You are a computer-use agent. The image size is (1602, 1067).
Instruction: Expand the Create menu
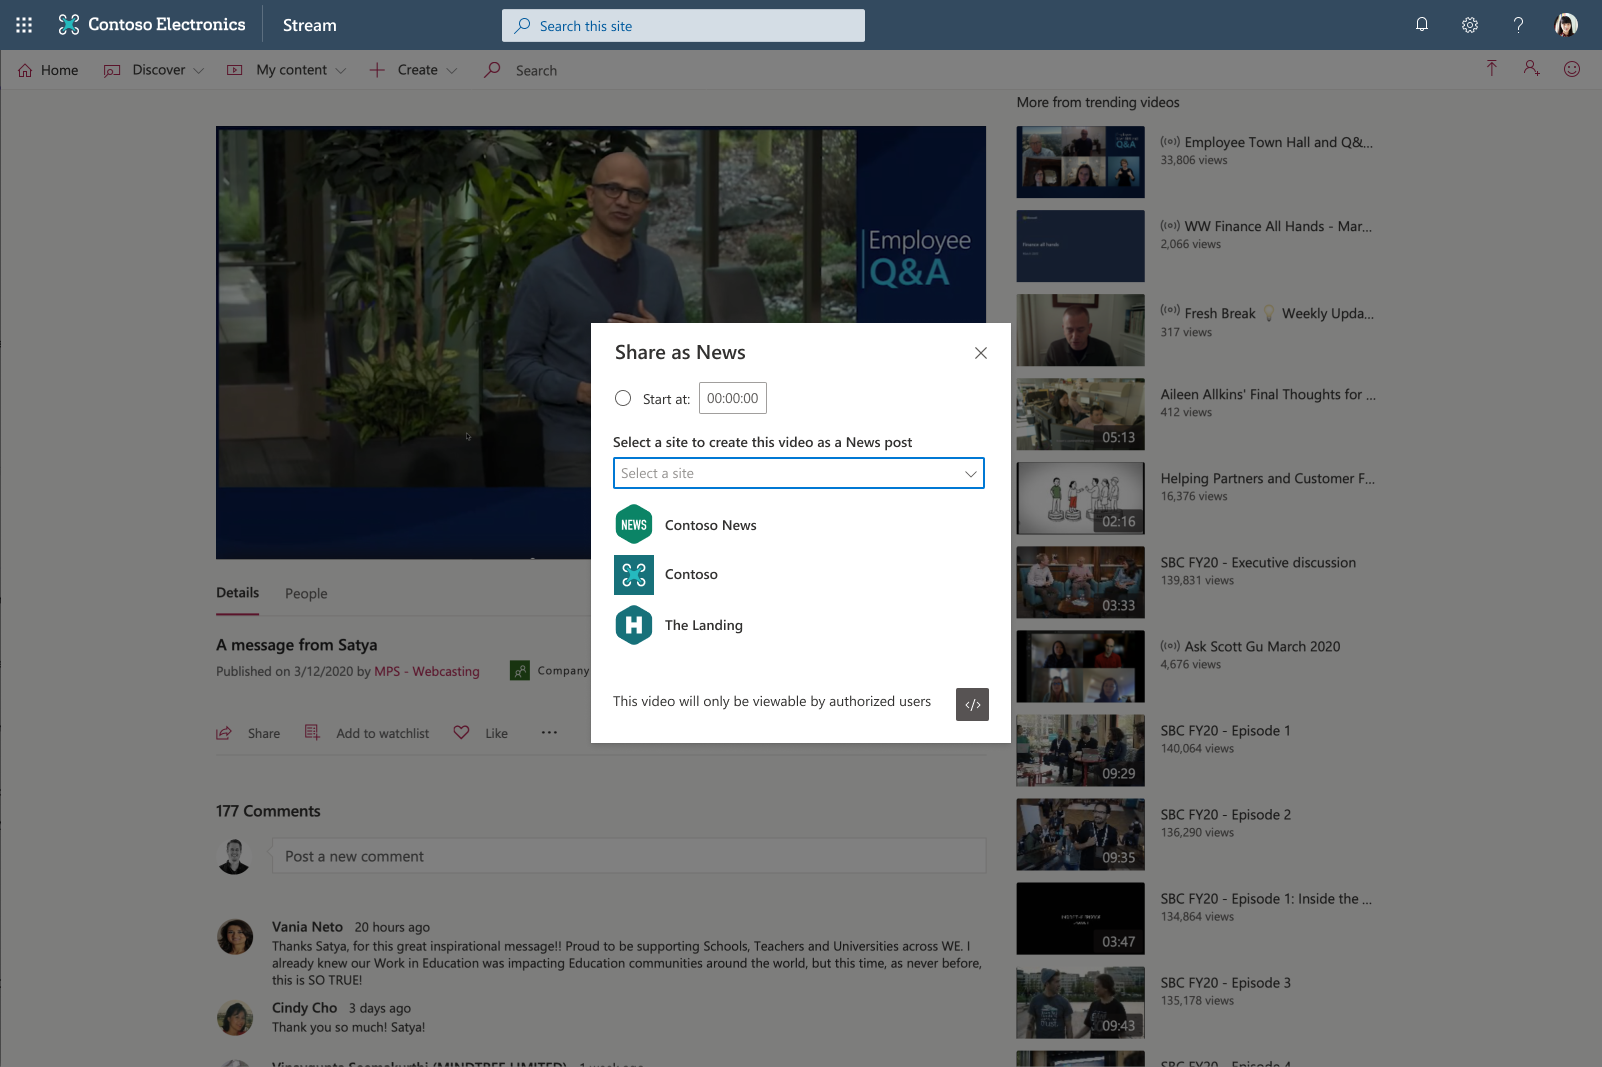[x=413, y=70]
